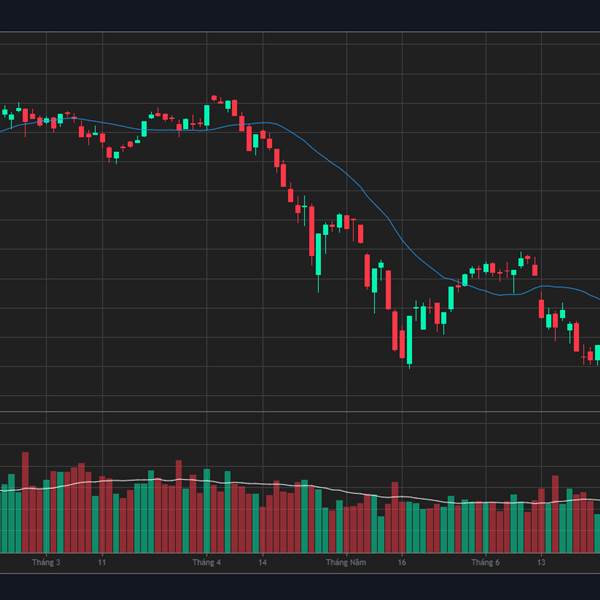This screenshot has height=600, width=600.
Task: Click the "16" date label on time axis
Action: [x=402, y=562]
